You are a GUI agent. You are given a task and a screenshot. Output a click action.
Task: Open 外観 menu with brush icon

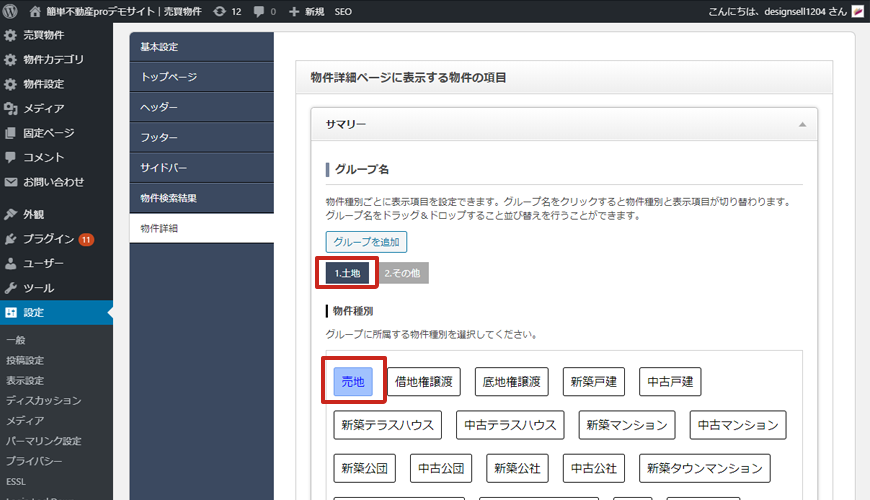pos(11,214)
